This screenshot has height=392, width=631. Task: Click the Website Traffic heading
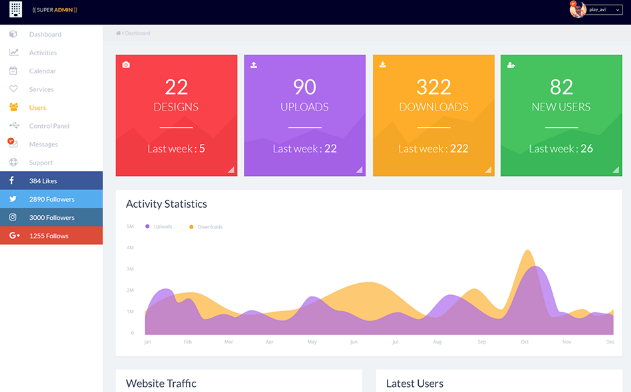161,383
